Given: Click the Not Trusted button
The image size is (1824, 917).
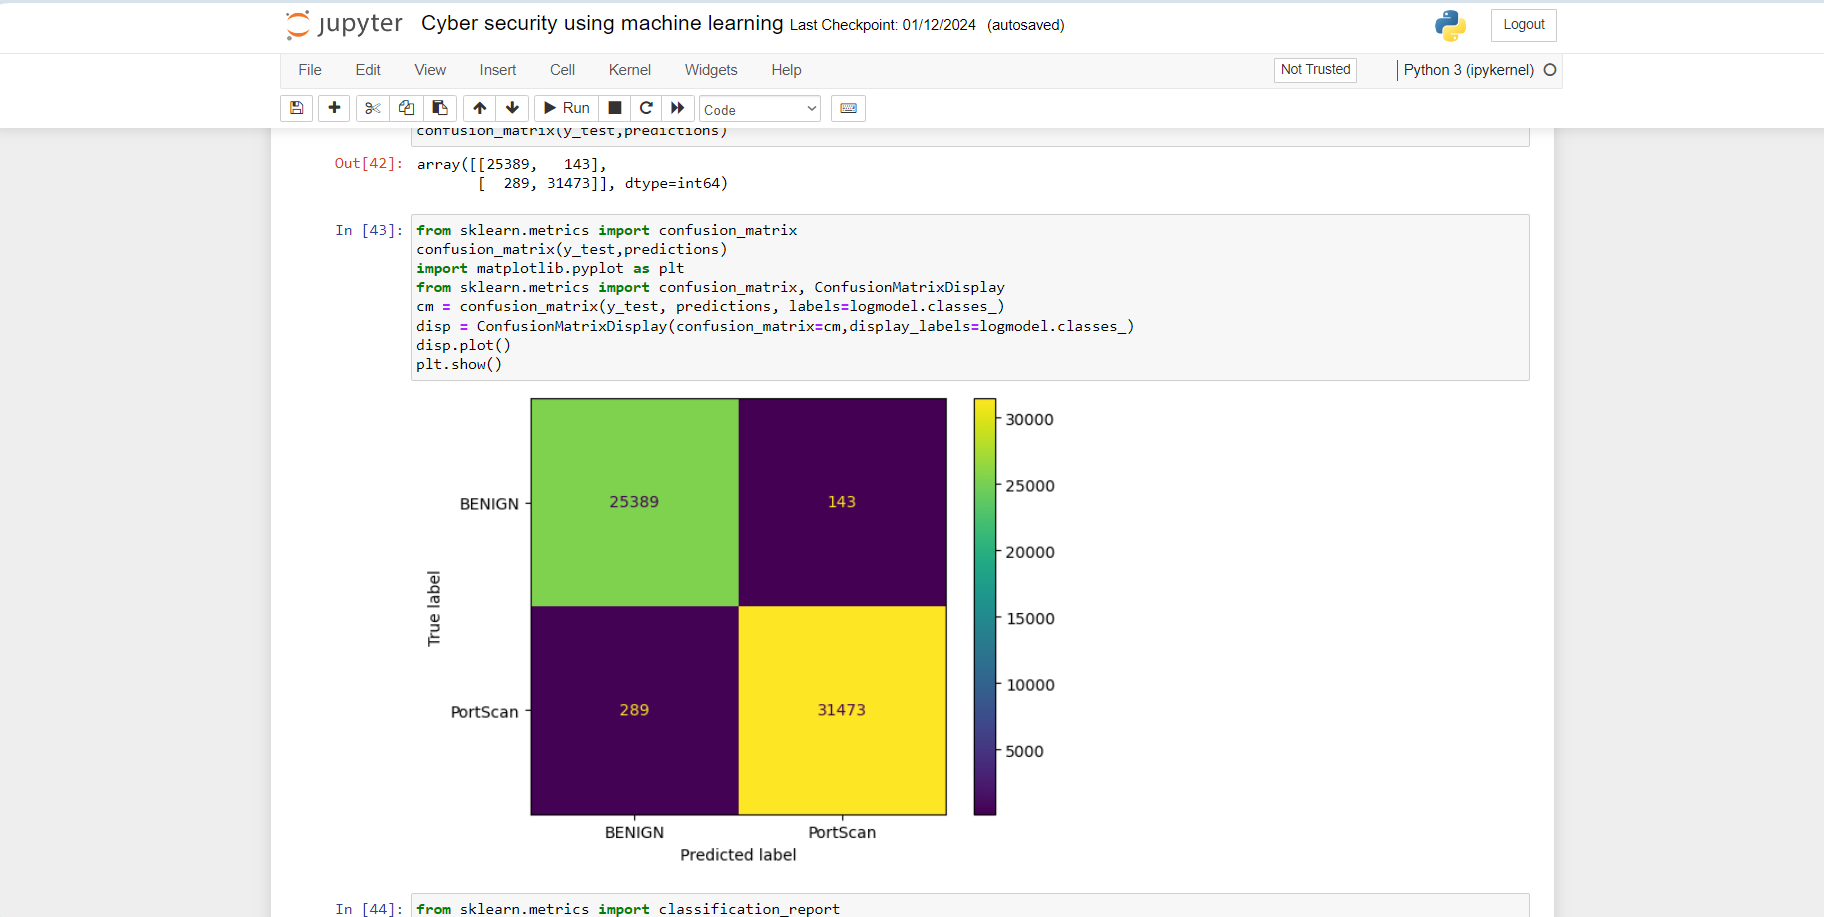Looking at the screenshot, I should [x=1315, y=70].
